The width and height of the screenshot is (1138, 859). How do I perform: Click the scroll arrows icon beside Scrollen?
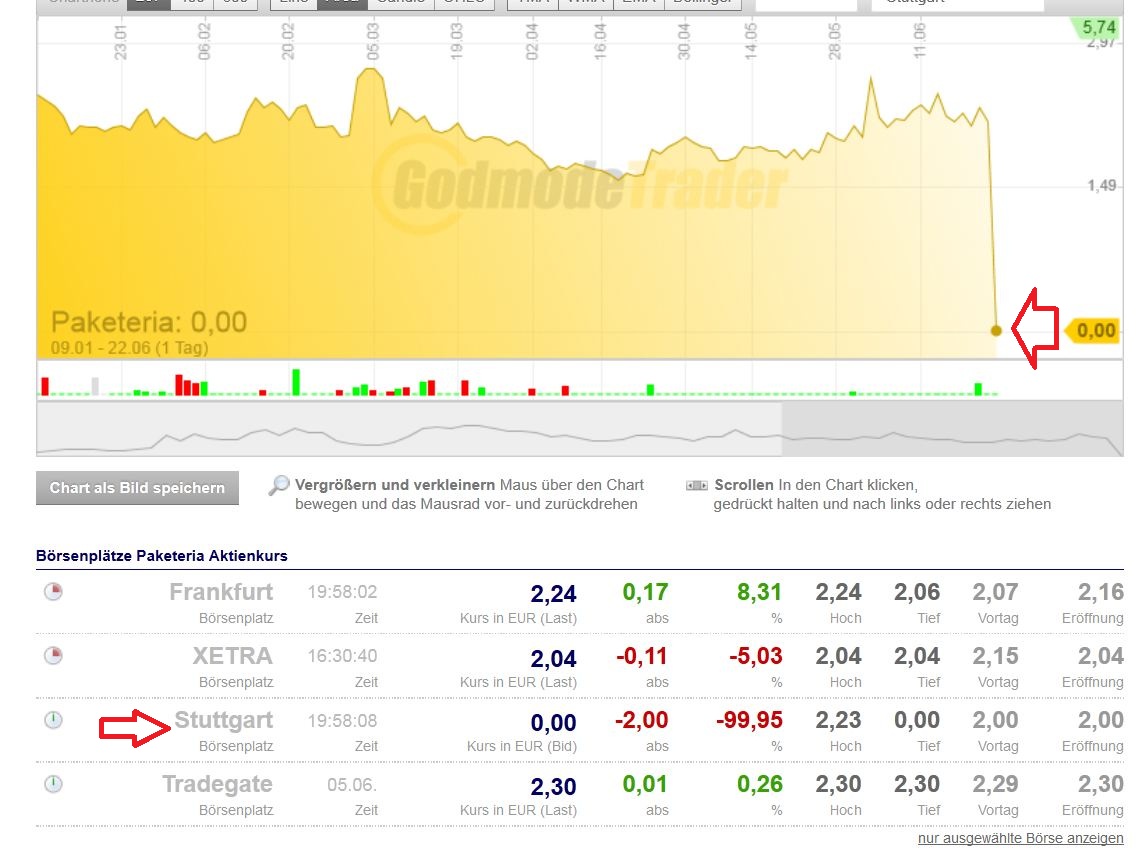[697, 485]
